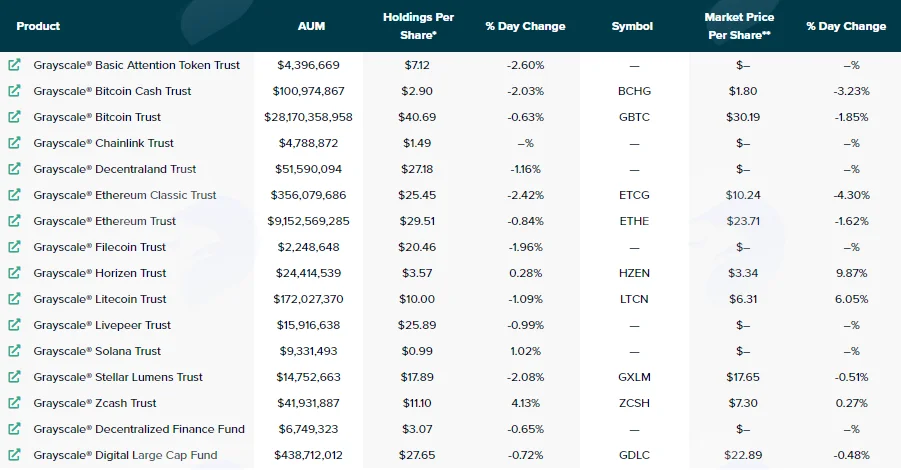901x470 pixels.
Task: Open Grayscale Decentralized Finance Fund link
Action: click(139, 429)
